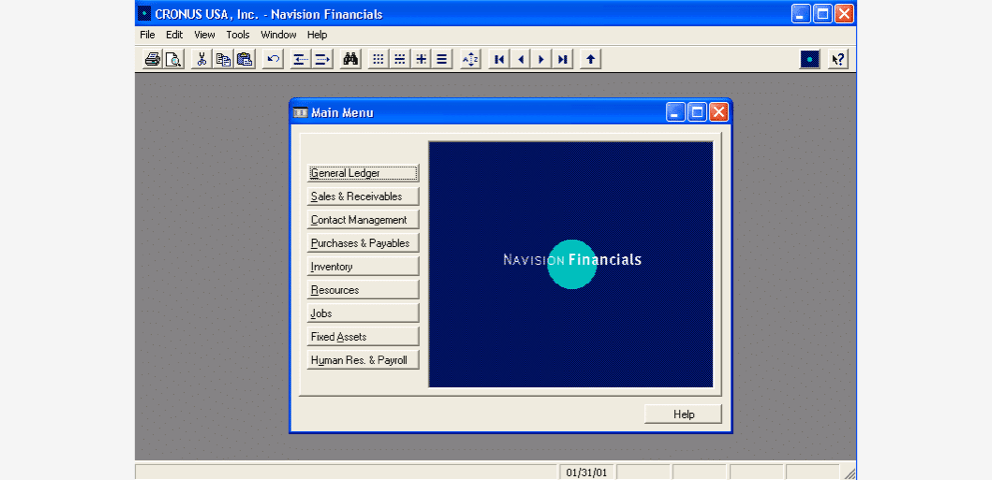Image resolution: width=992 pixels, height=480 pixels.
Task: Click the work date 01/31/01 in status bar
Action: 586,472
